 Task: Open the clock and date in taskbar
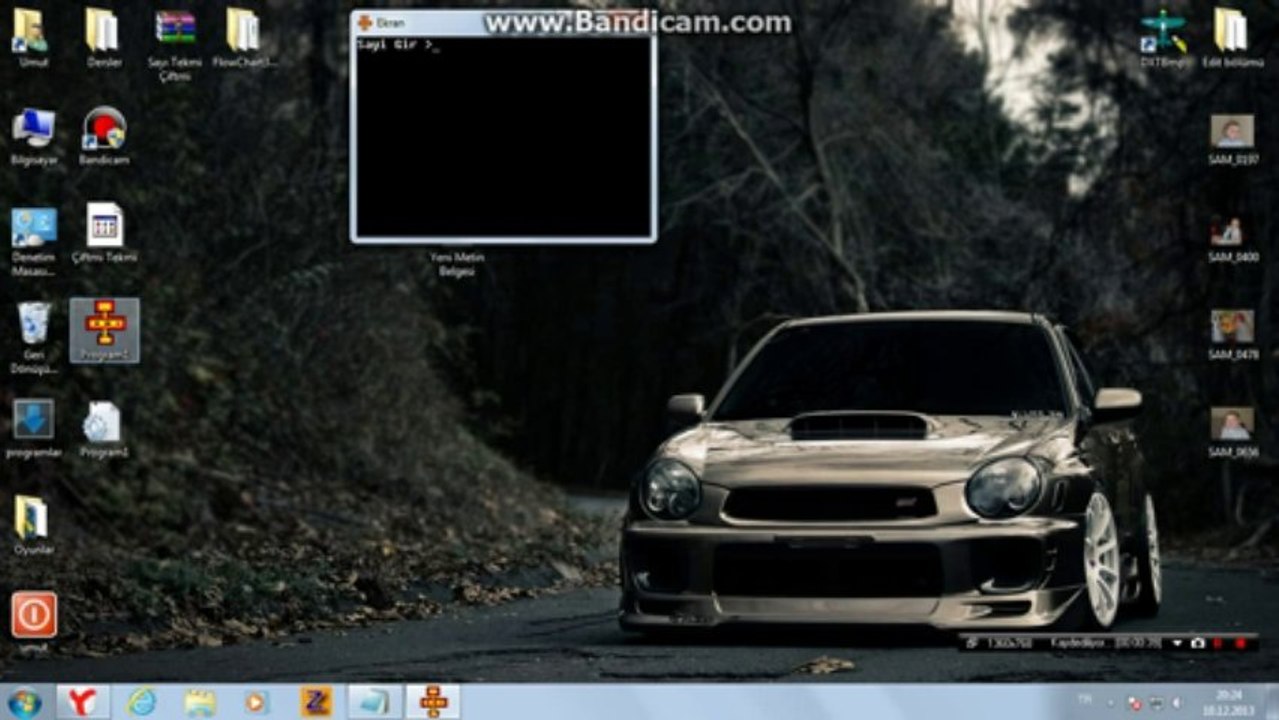tap(1229, 702)
